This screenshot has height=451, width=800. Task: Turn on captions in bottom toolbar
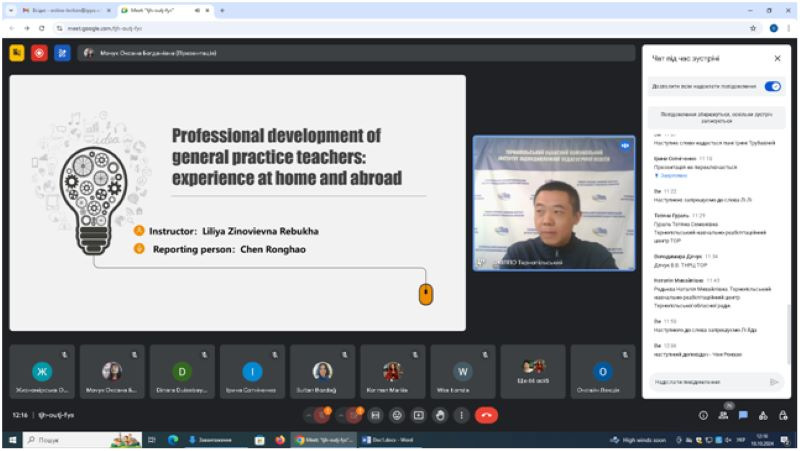tap(376, 415)
